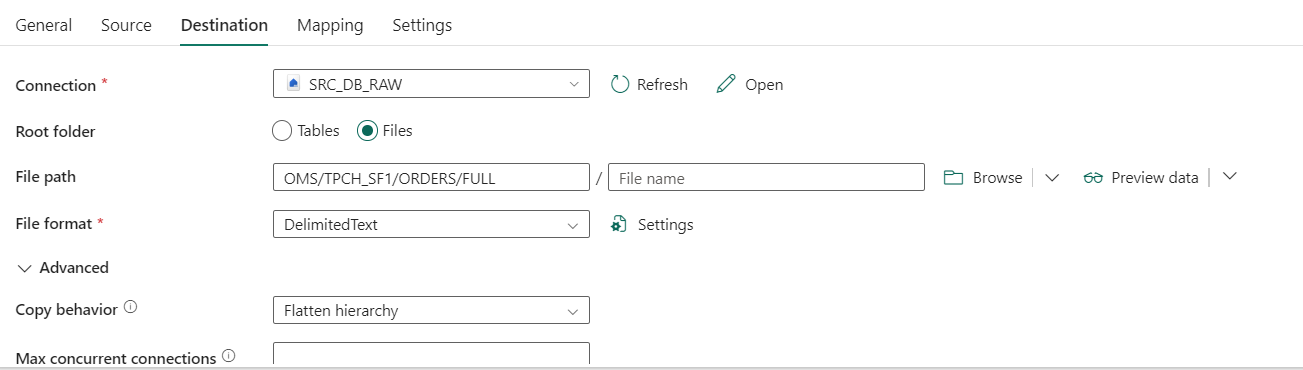Image resolution: width=1303 pixels, height=370 pixels.
Task: Open the Settings tab
Action: tap(422, 25)
